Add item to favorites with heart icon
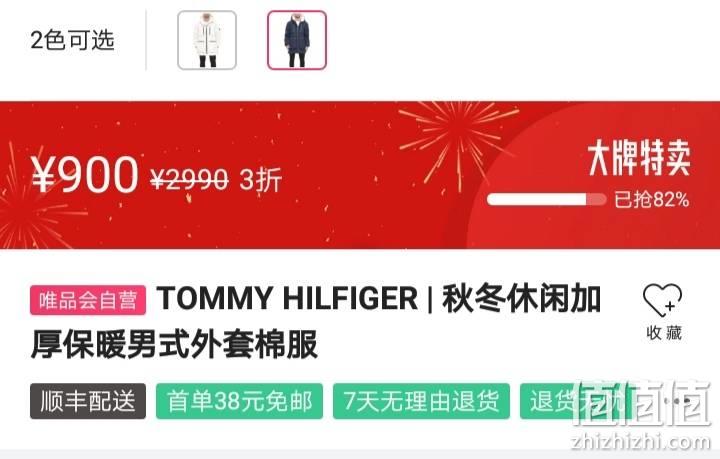Image resolution: width=720 pixels, height=459 pixels. click(662, 300)
